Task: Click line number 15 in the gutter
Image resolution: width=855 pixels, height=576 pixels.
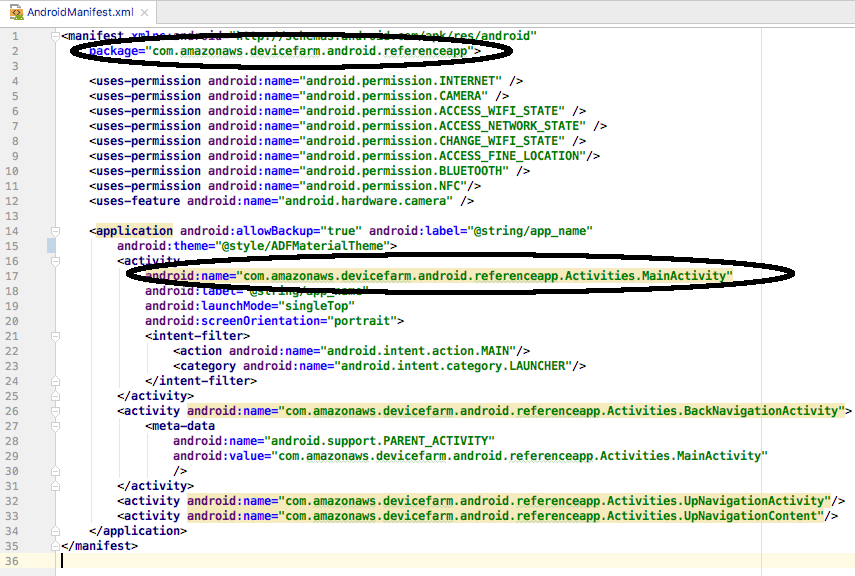Action: 12,246
